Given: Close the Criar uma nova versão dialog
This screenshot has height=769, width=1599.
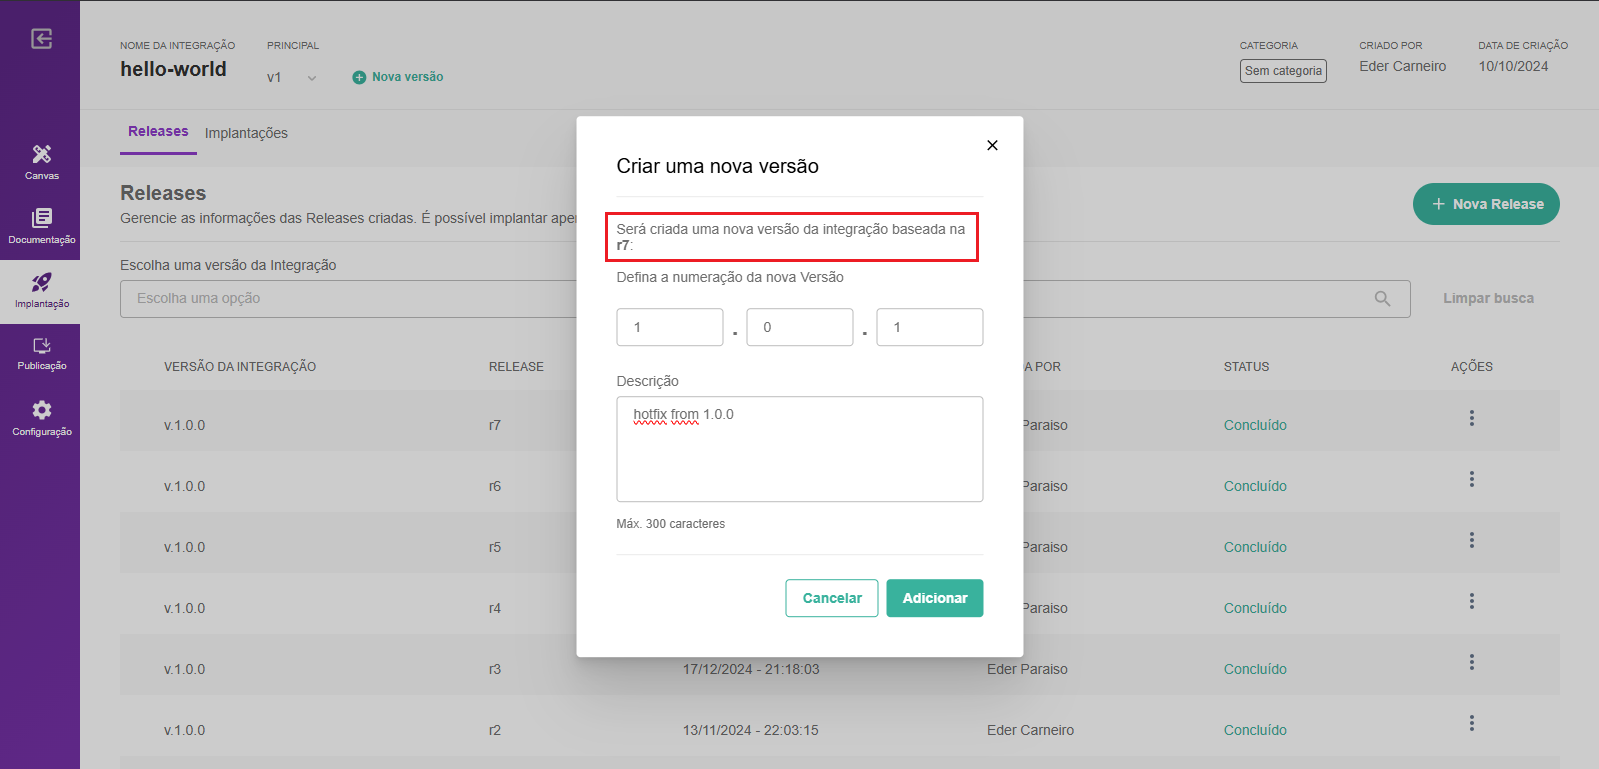Looking at the screenshot, I should 992,145.
